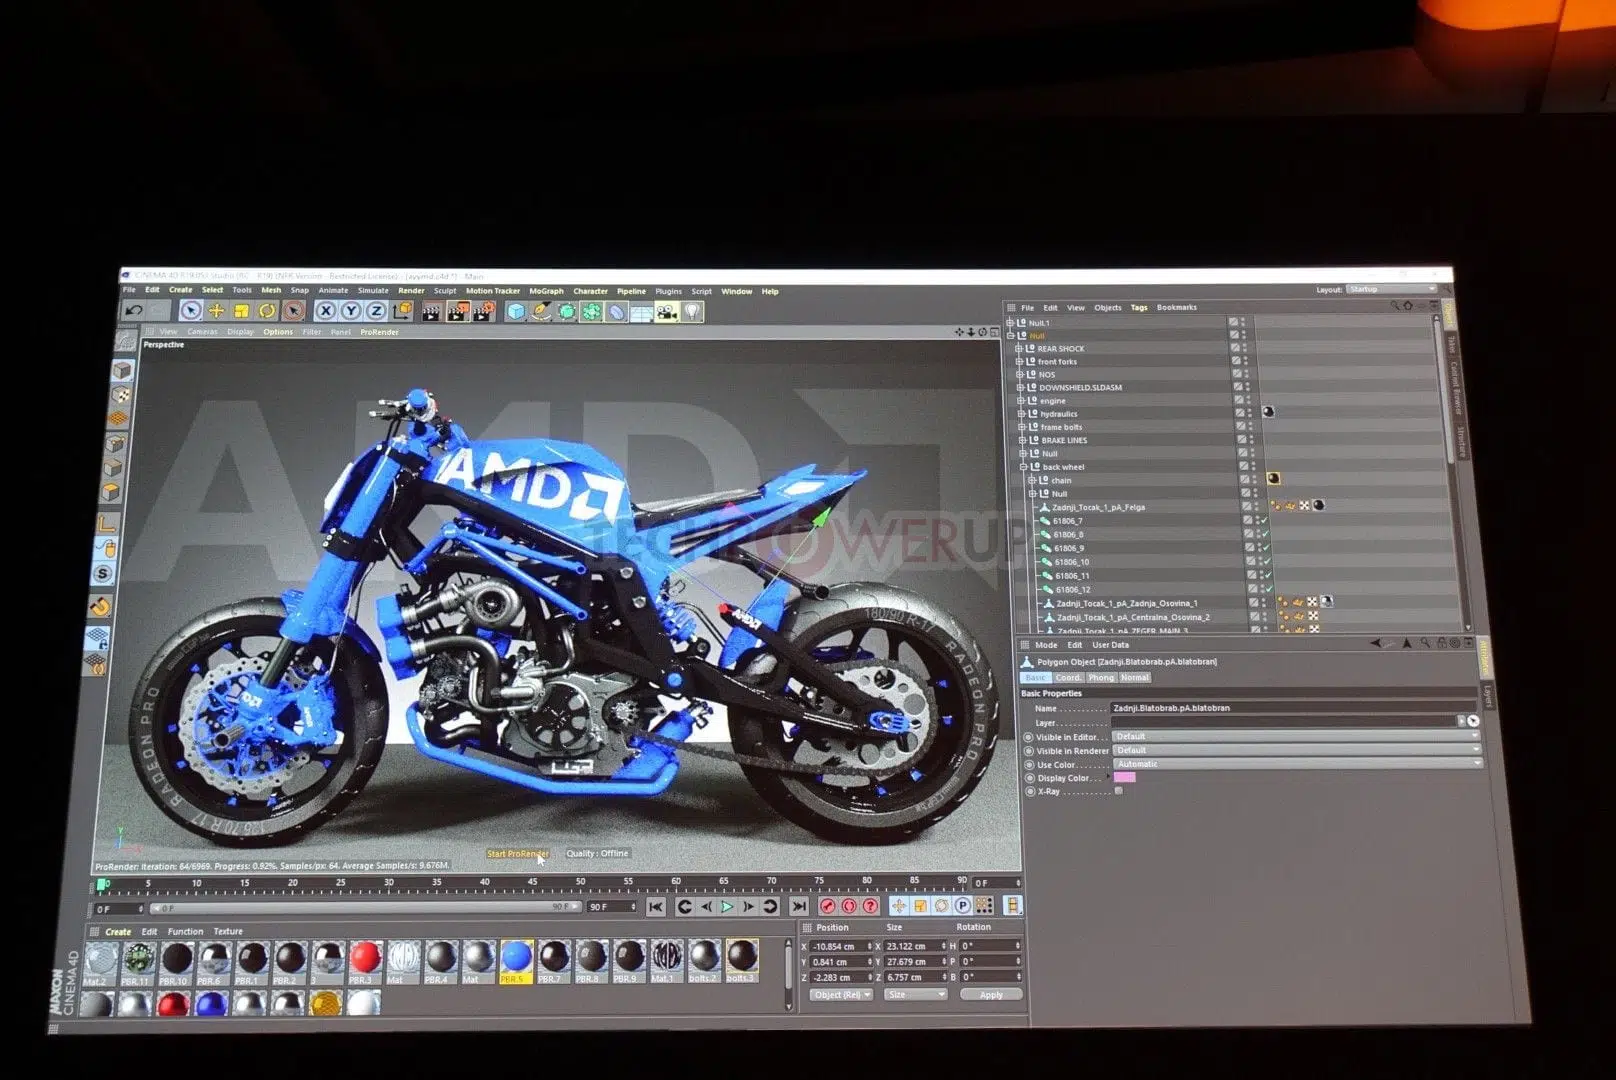Play the animation forward in the timeline
Image resolution: width=1616 pixels, height=1080 pixels.
[727, 906]
